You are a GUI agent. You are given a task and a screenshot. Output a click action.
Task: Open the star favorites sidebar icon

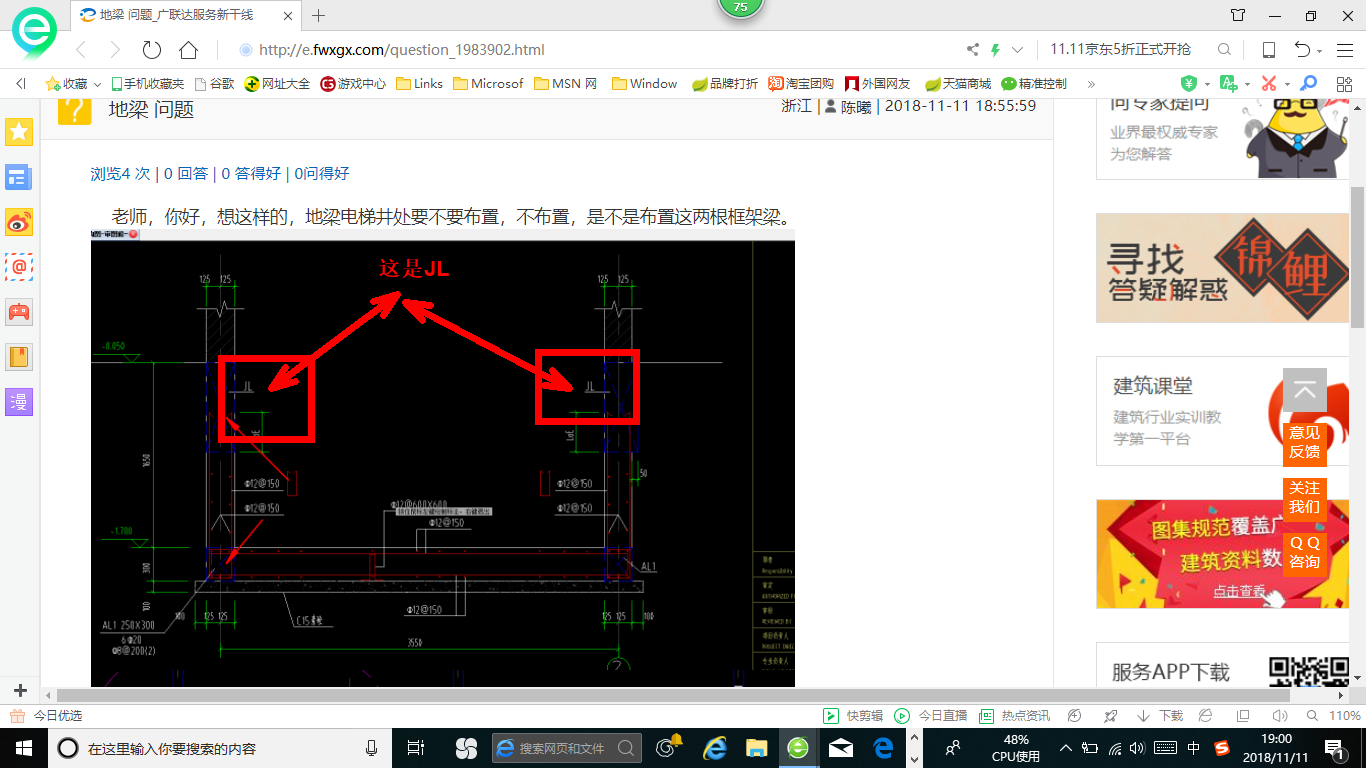19,131
